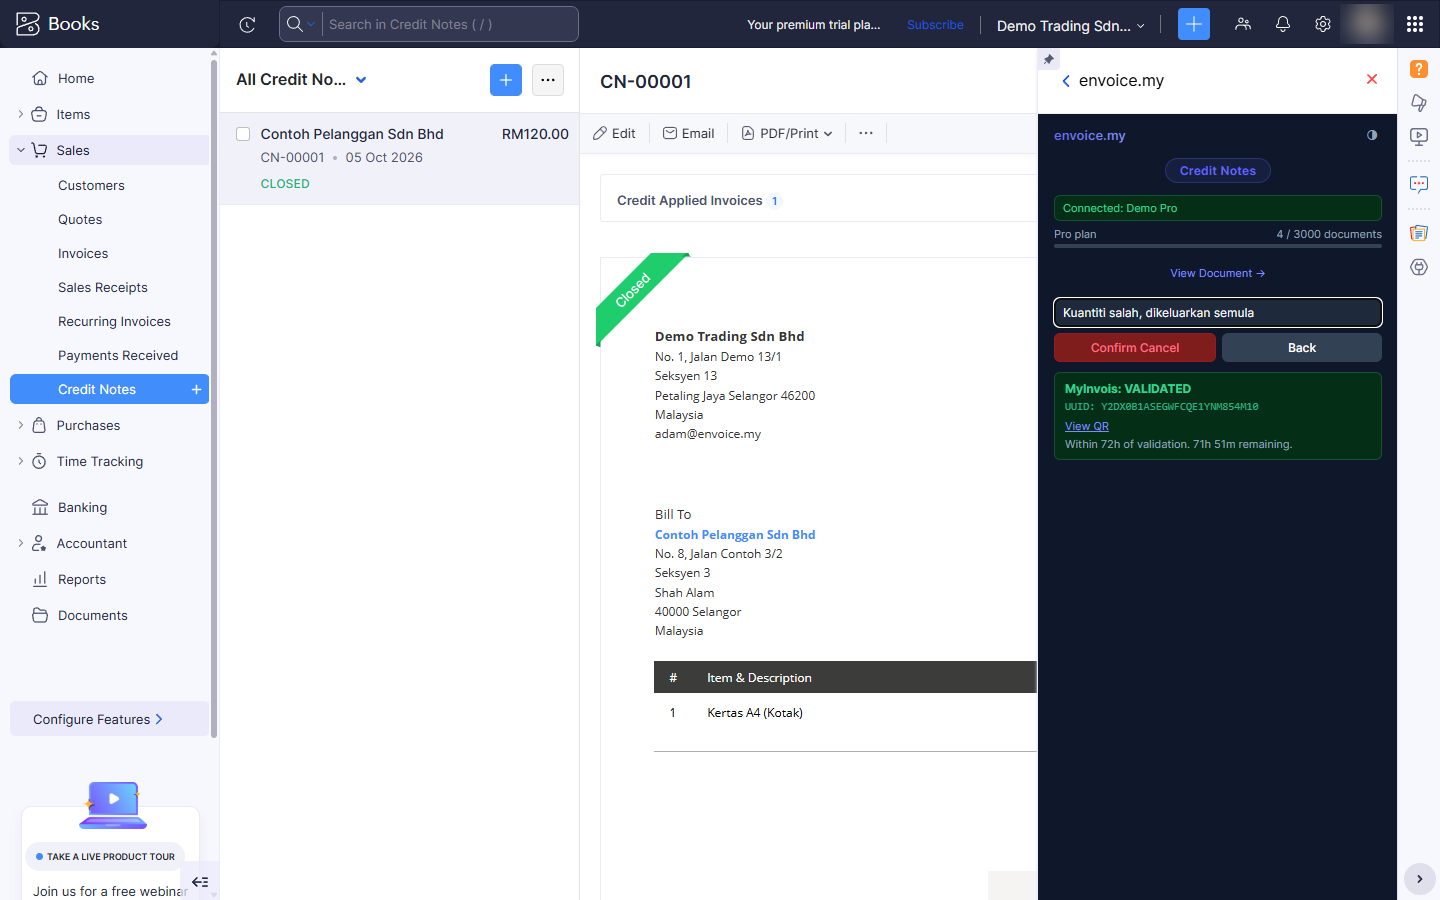Click the cancellation reason text field
Viewport: 1440px width, 900px height.
click(x=1218, y=312)
